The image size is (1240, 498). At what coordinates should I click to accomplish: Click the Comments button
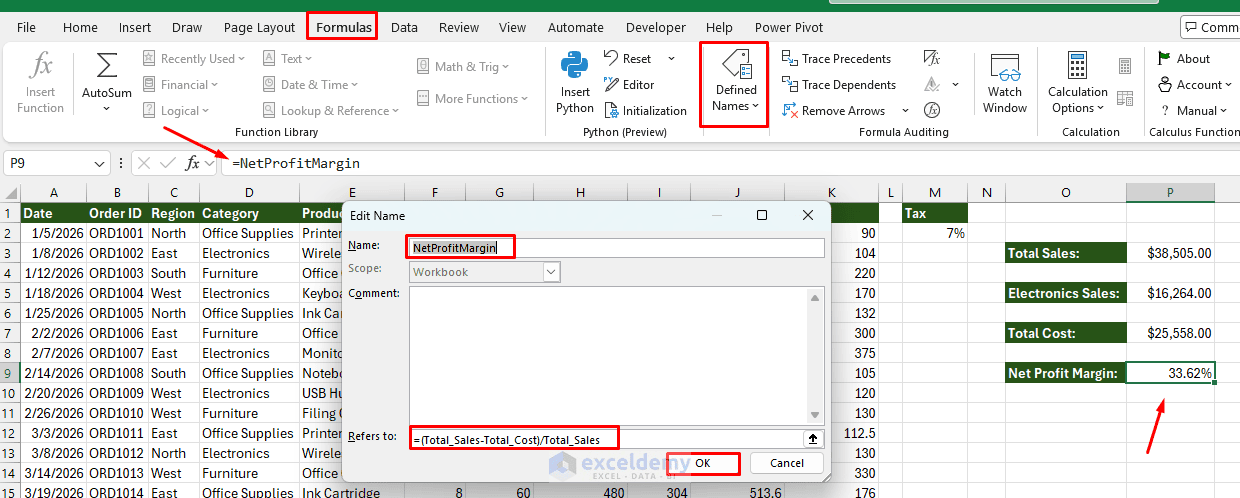(1210, 27)
